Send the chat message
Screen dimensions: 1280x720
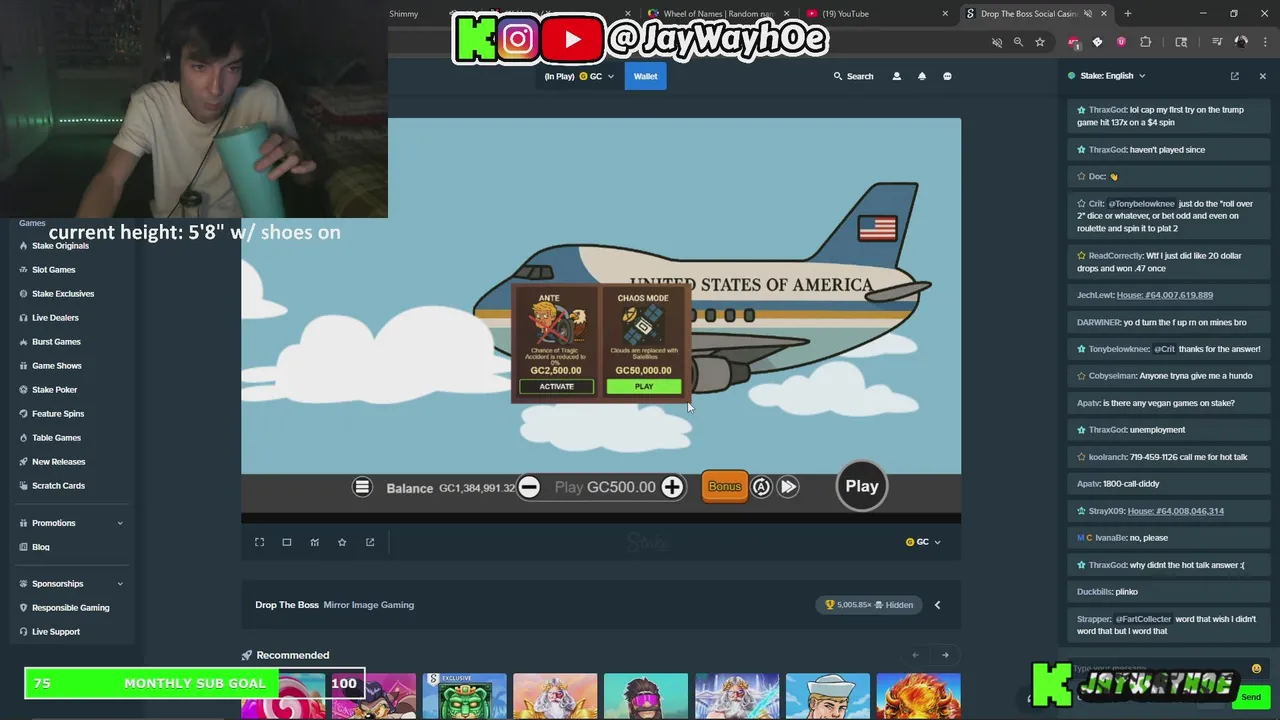coord(1251,697)
